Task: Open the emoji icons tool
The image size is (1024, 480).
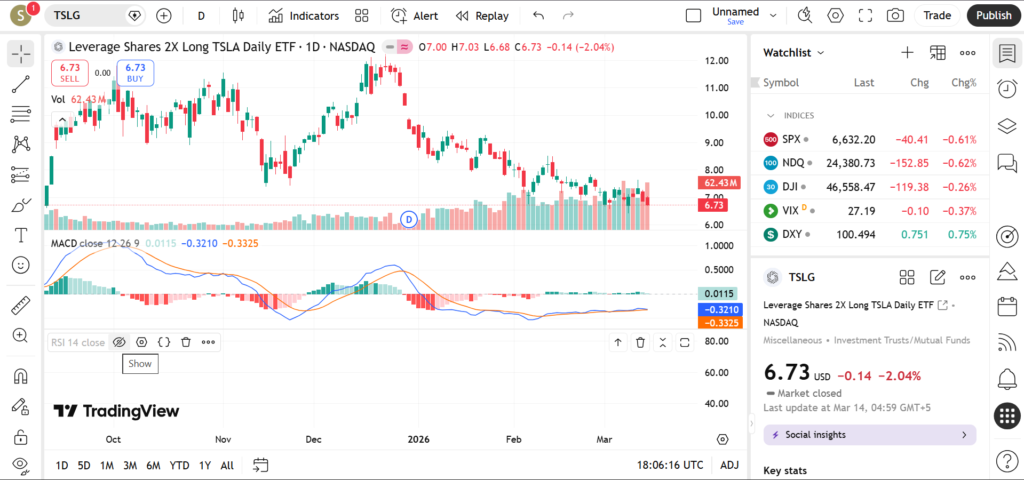Action: (20, 265)
